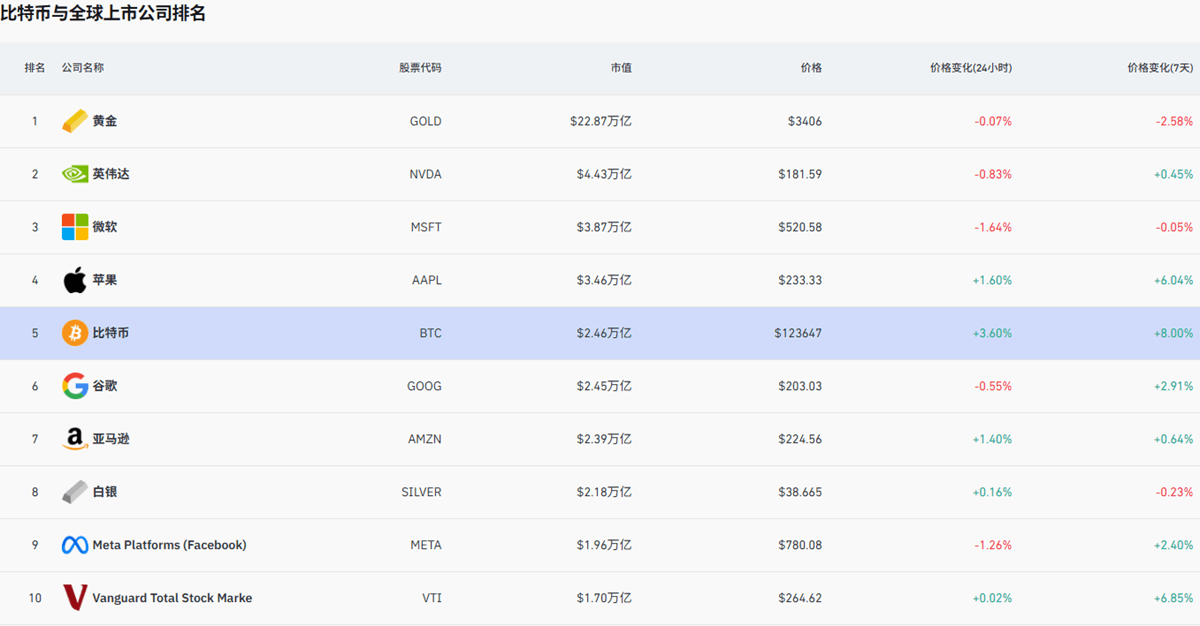Viewport: 1200px width, 626px height.
Task: Click gold market cap $22.87万亿
Action: point(601,121)
